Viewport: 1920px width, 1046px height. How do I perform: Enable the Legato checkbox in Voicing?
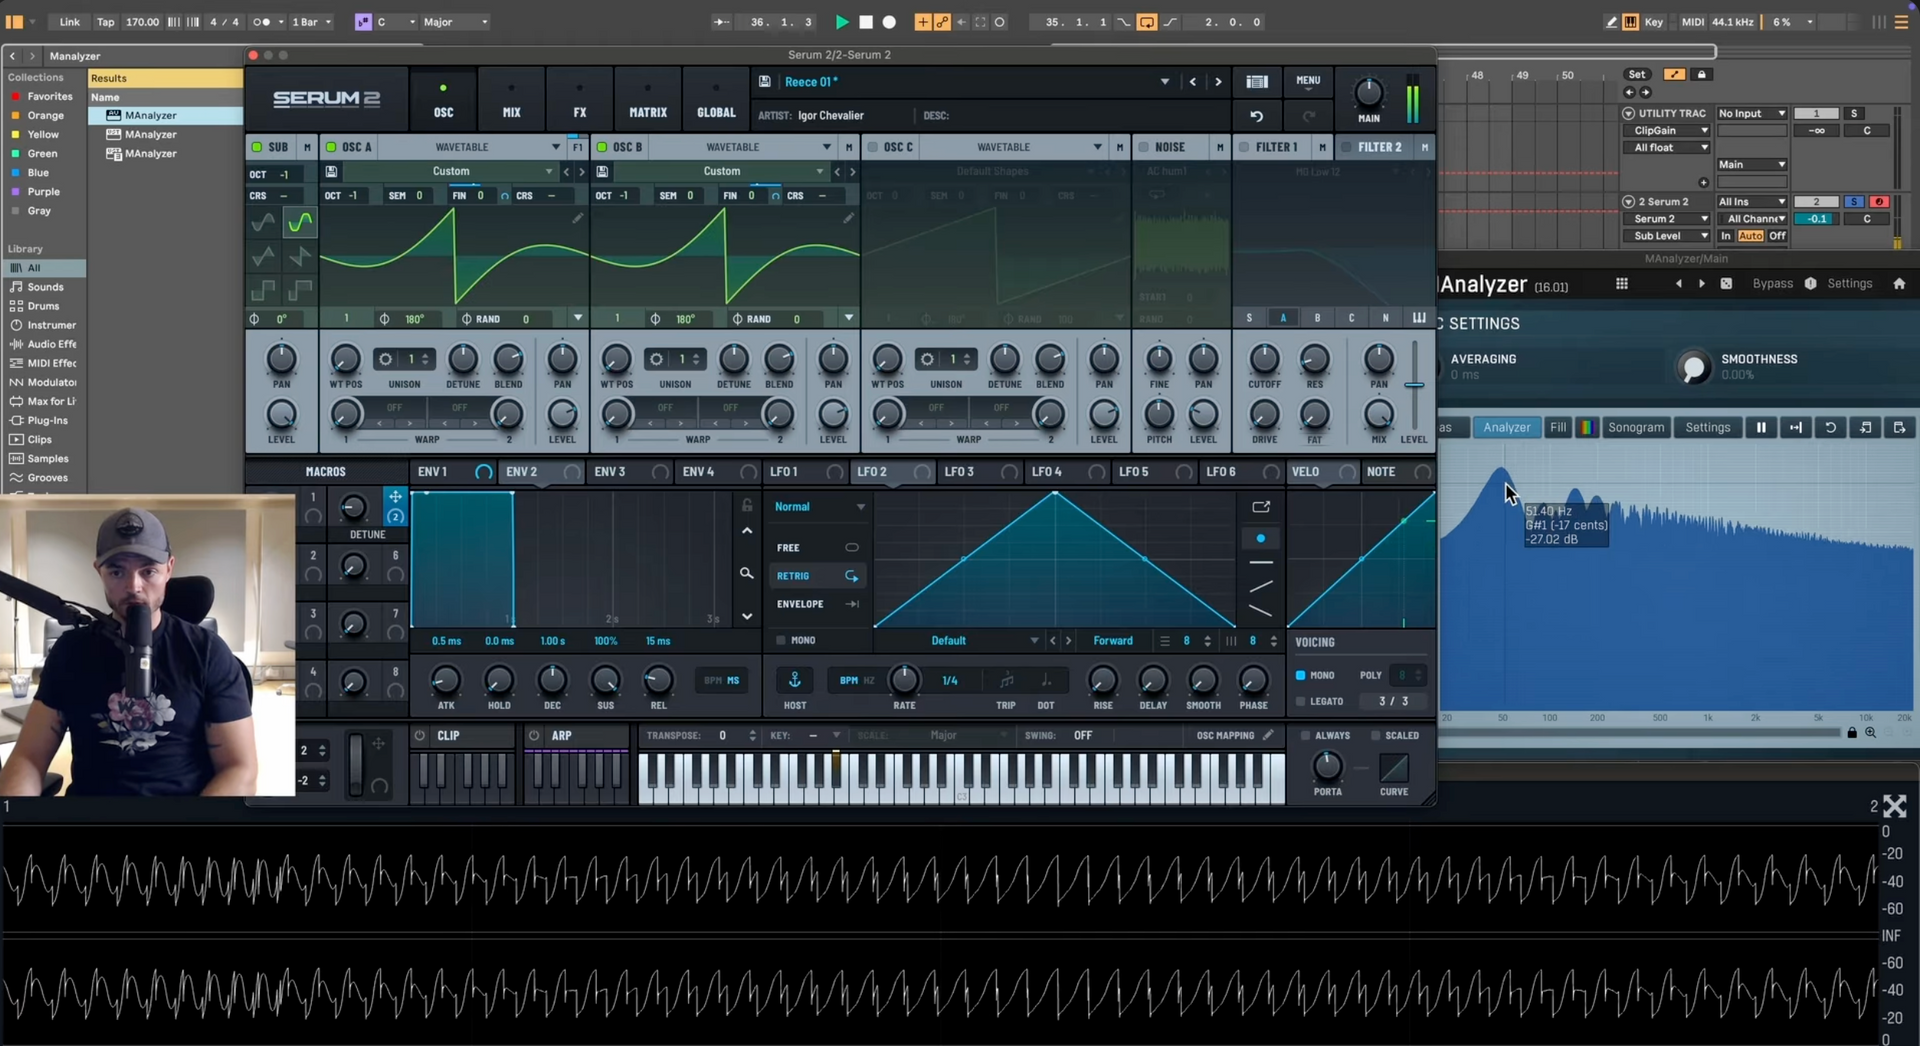click(x=1301, y=702)
